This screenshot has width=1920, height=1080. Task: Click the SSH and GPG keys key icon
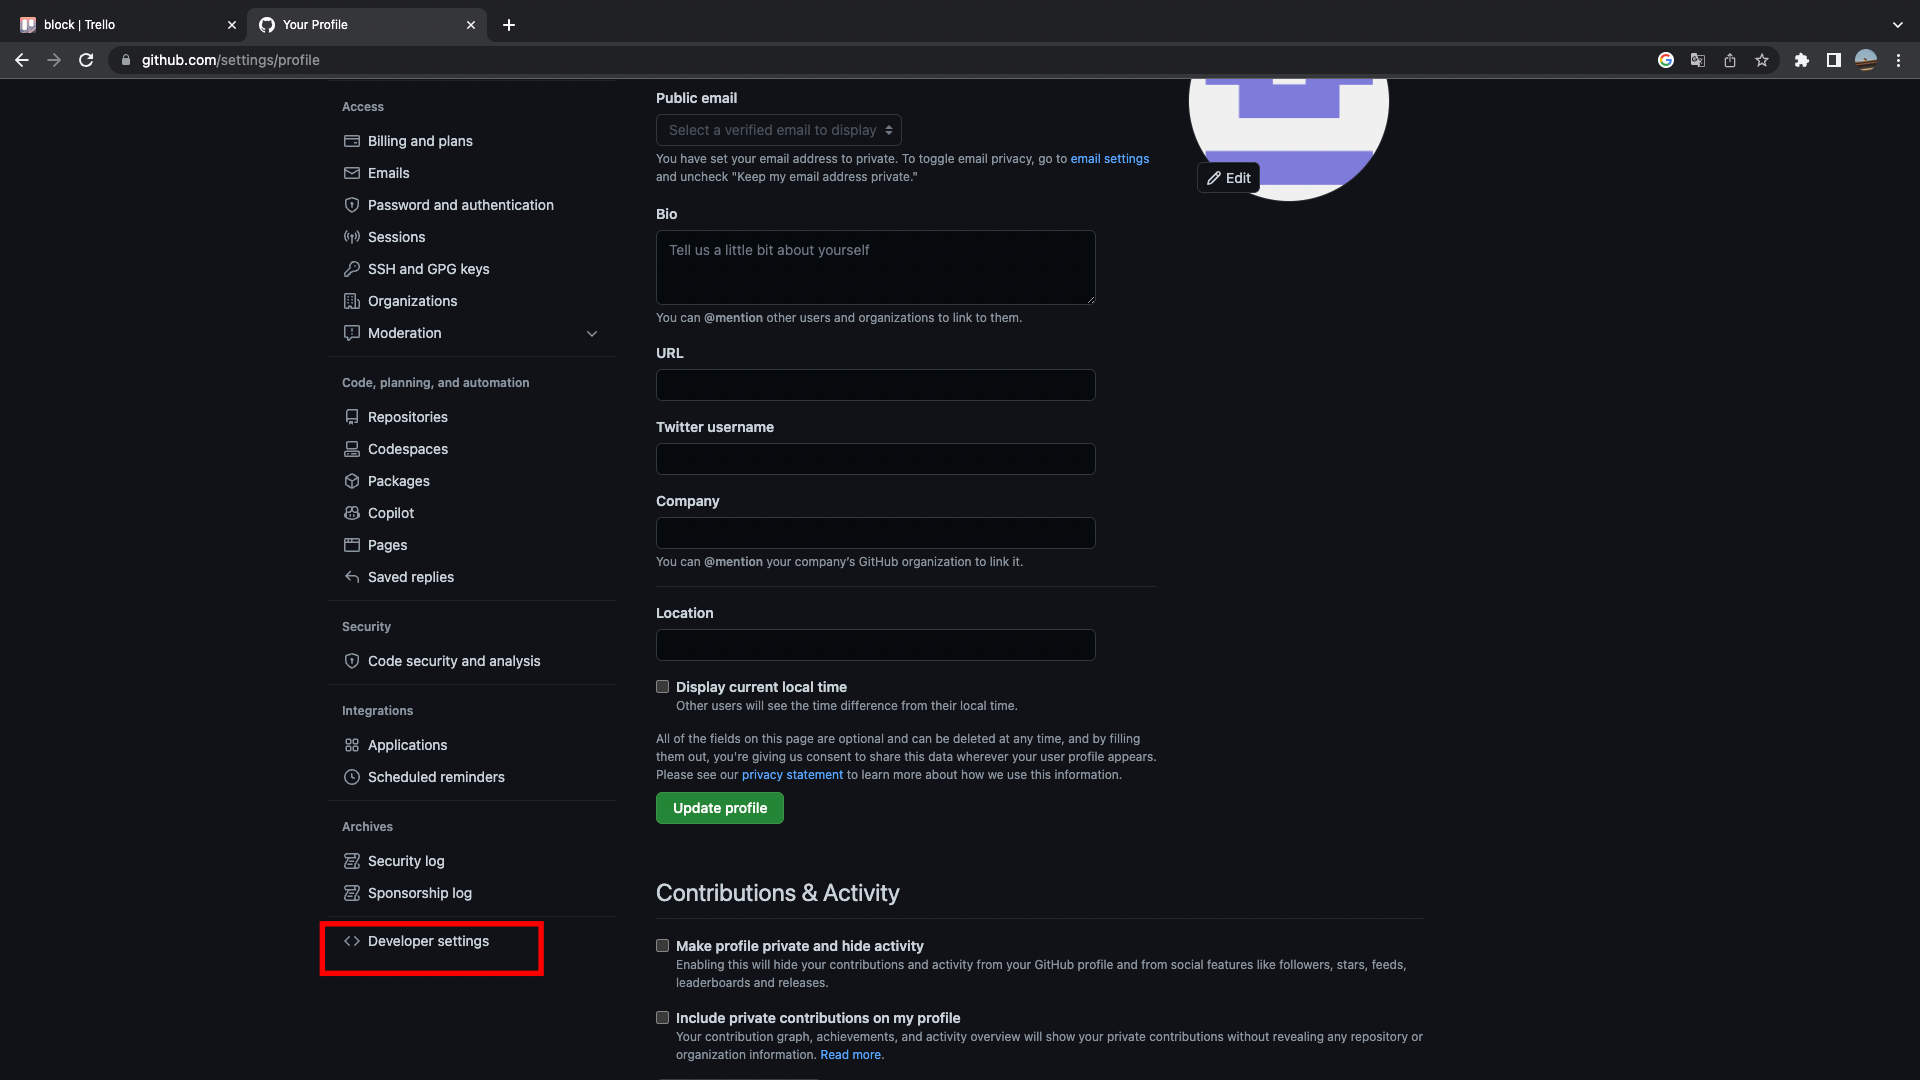pos(352,269)
